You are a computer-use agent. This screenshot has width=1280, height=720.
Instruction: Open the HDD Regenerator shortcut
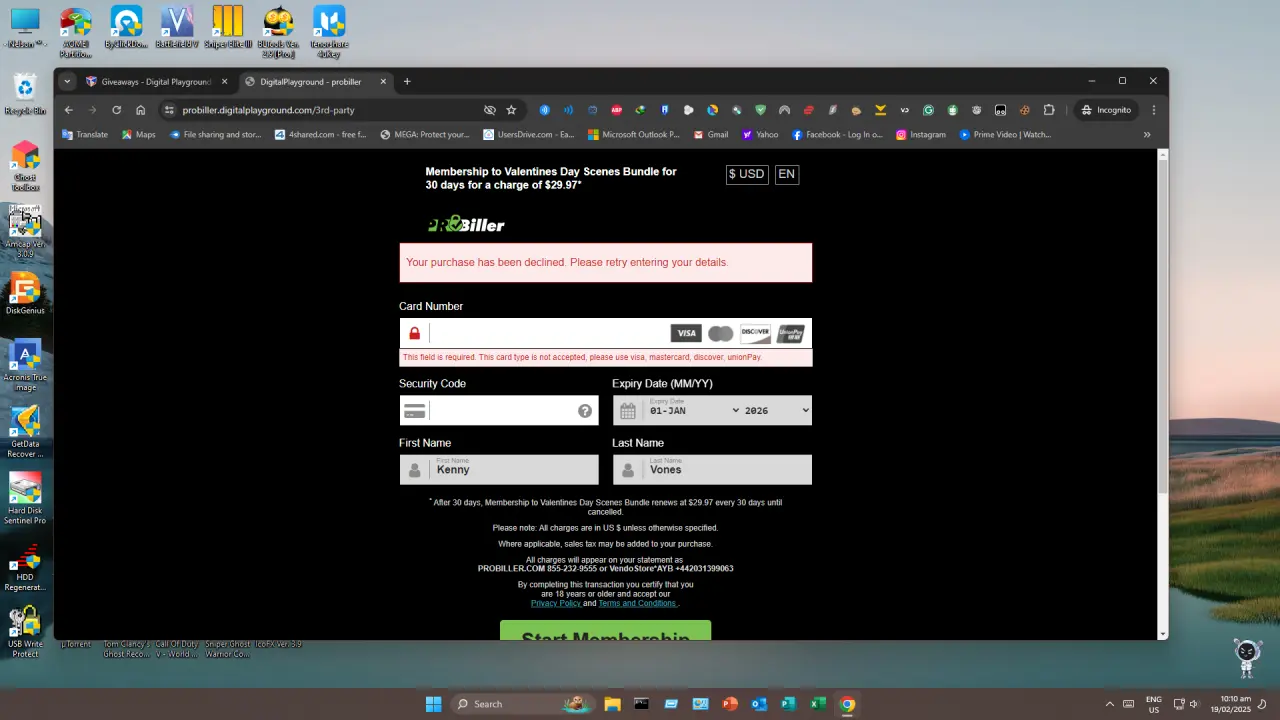[x=25, y=566]
